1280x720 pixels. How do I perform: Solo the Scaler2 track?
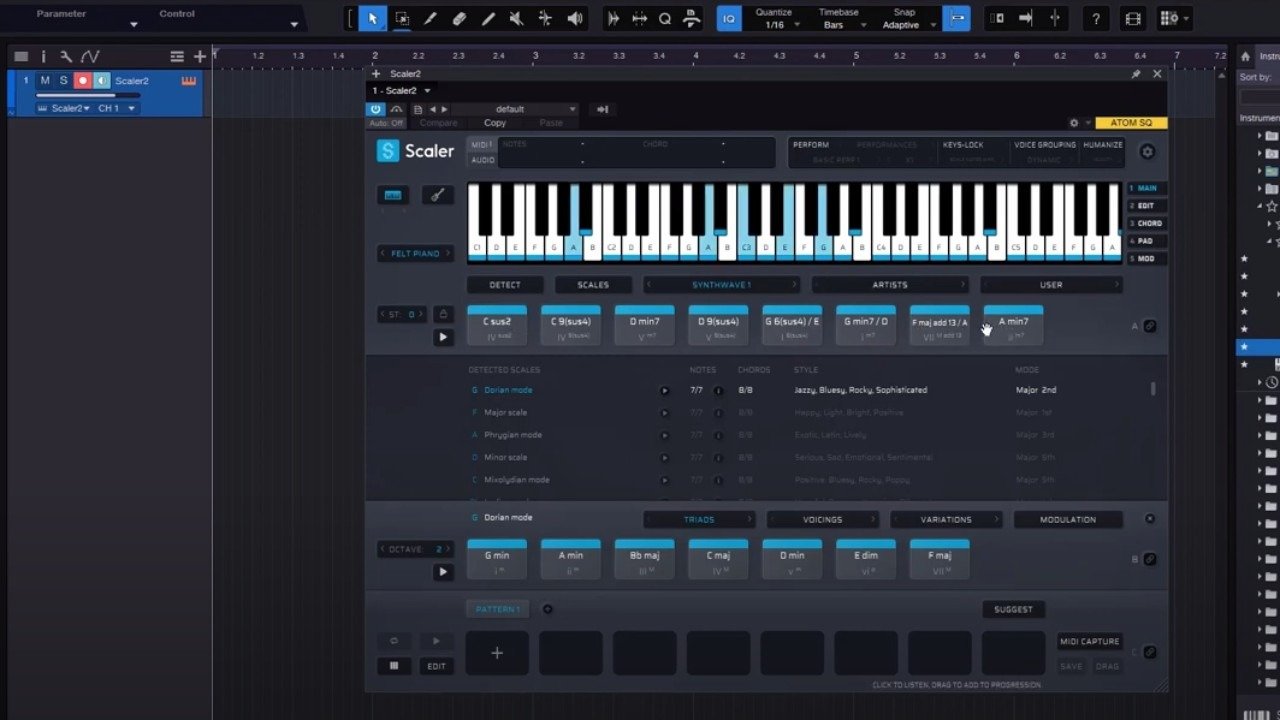point(64,81)
